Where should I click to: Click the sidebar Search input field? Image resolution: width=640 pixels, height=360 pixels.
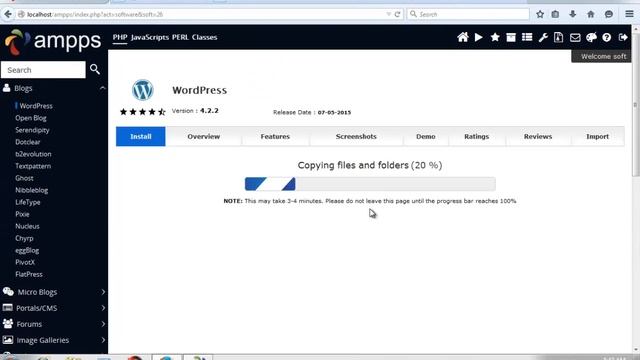[x=43, y=70]
